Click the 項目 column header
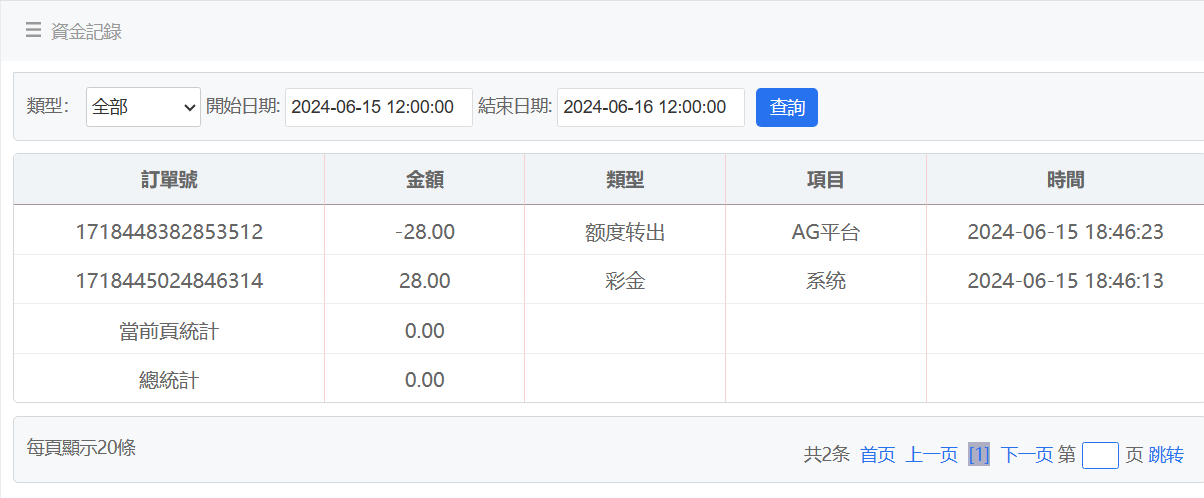Screen dimensions: 1204x498 (826, 180)
